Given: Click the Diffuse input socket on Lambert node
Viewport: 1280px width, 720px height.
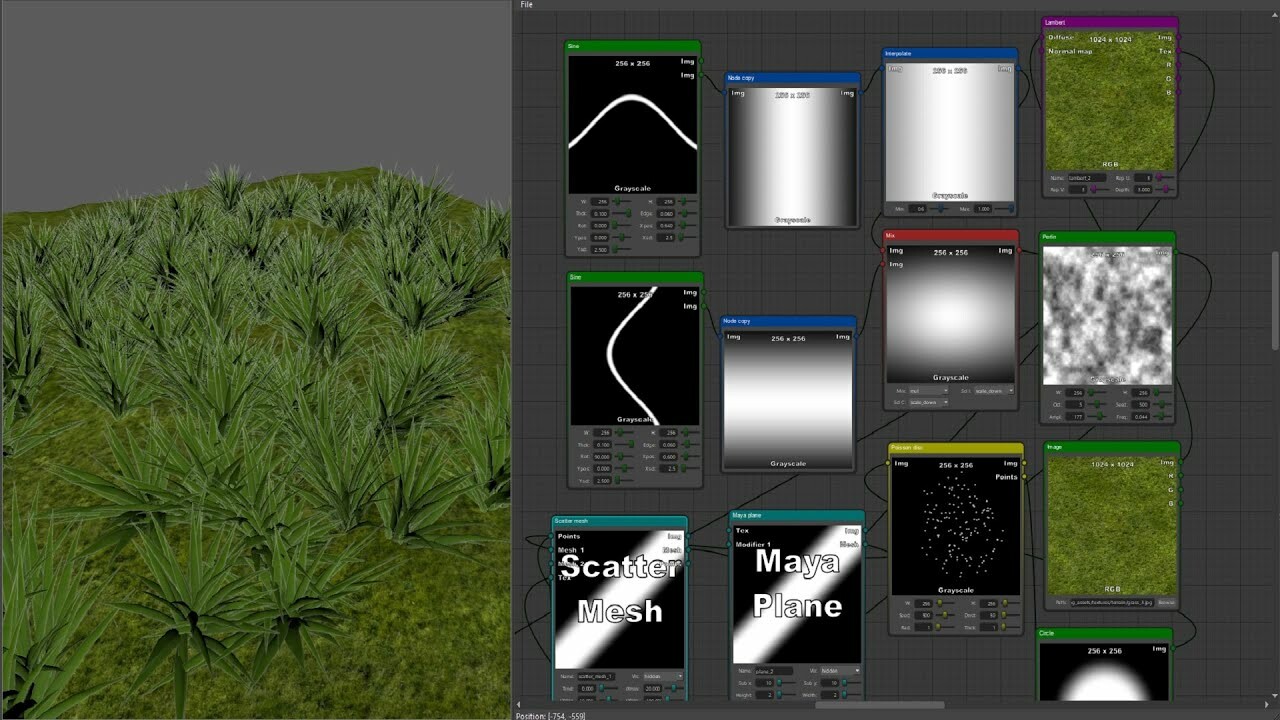Looking at the screenshot, I should coord(1043,37).
